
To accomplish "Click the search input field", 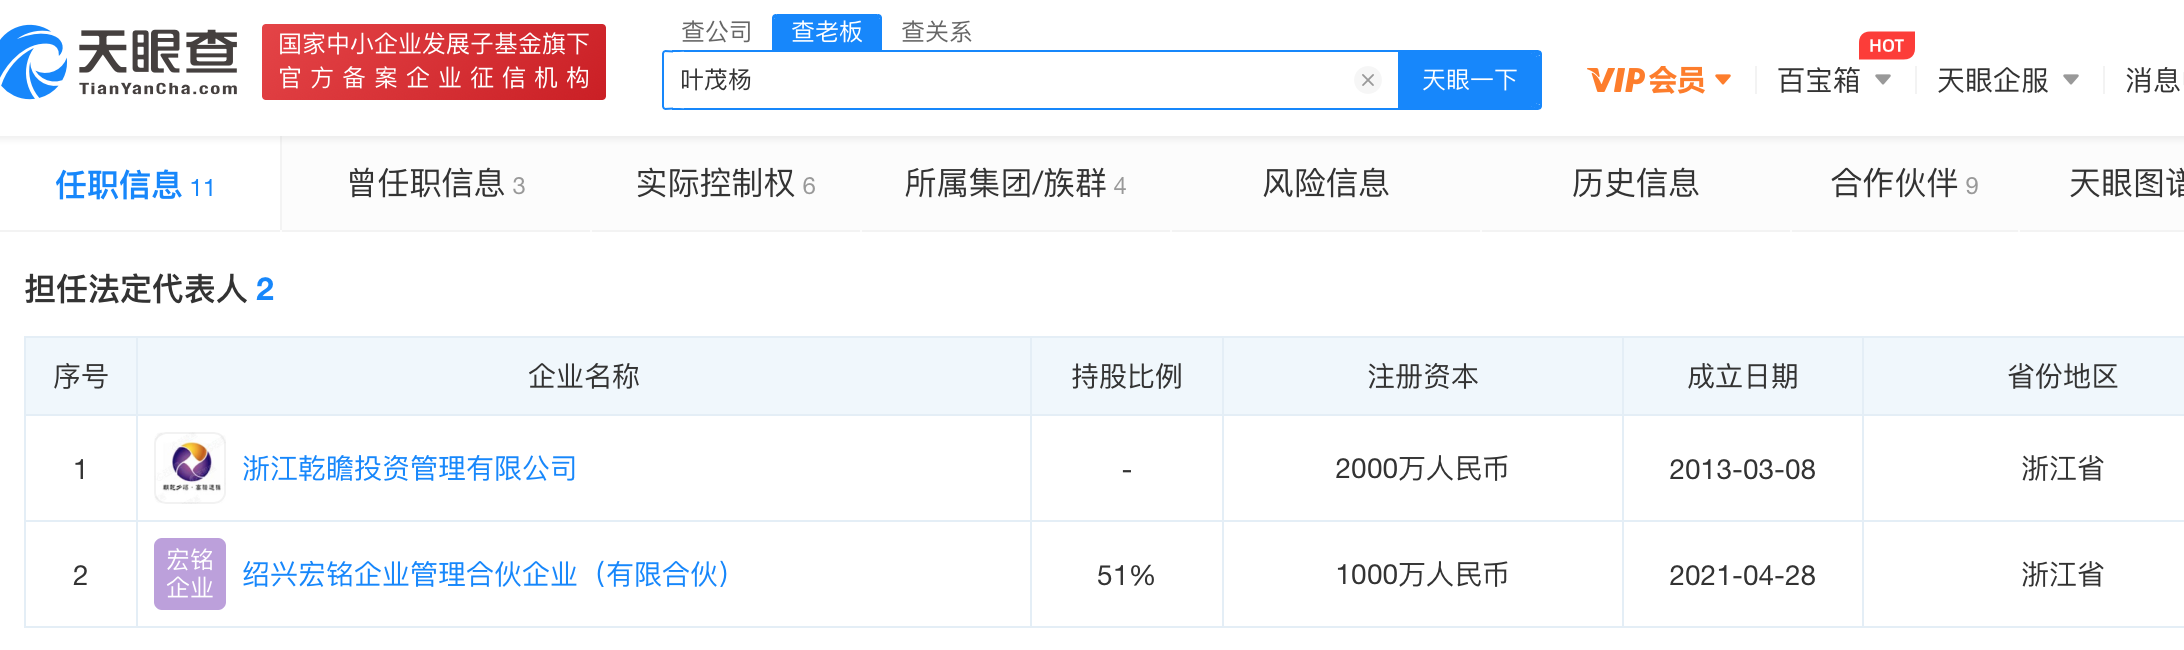I will 1010,80.
